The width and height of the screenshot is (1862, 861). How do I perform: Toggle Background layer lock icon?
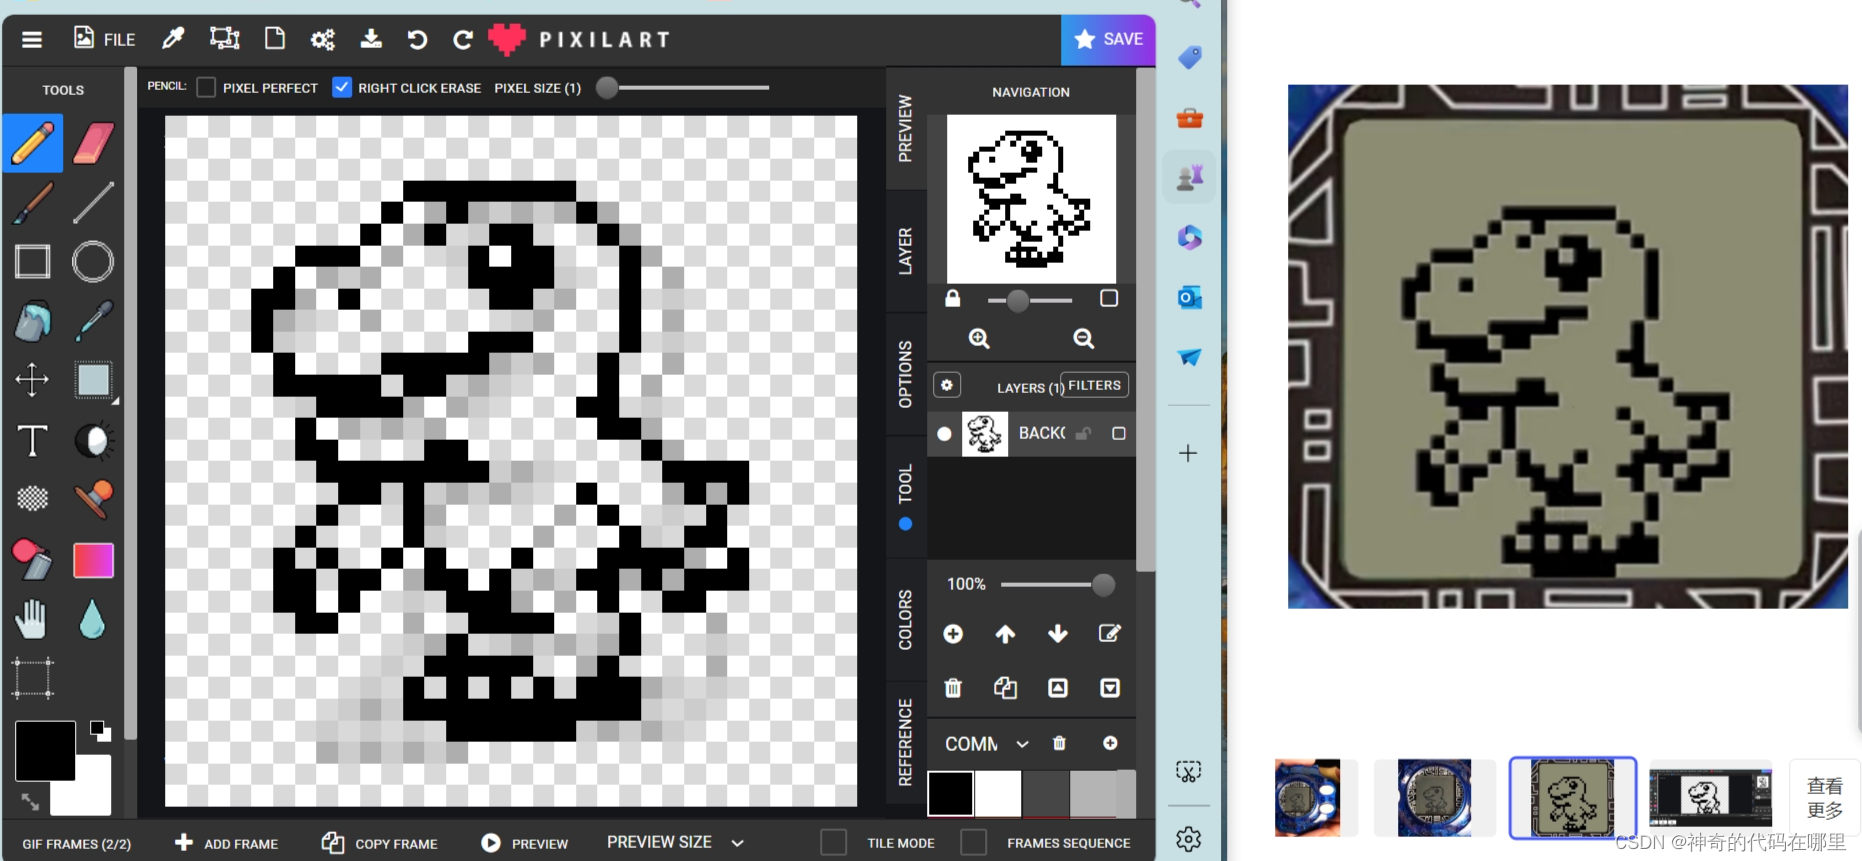tap(1083, 434)
